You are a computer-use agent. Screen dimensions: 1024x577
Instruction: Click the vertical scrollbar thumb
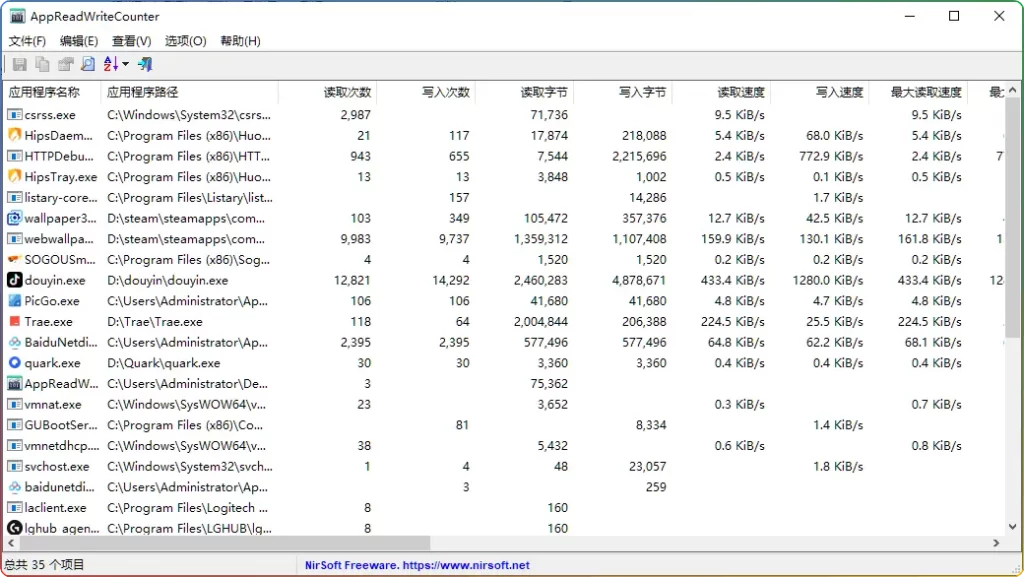click(1012, 217)
